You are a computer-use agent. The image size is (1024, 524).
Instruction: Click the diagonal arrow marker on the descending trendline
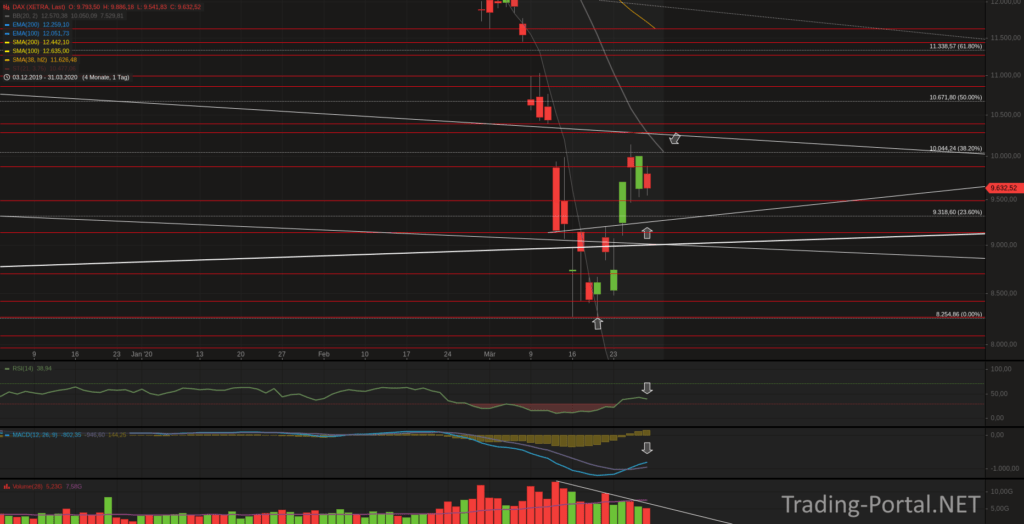(675, 138)
